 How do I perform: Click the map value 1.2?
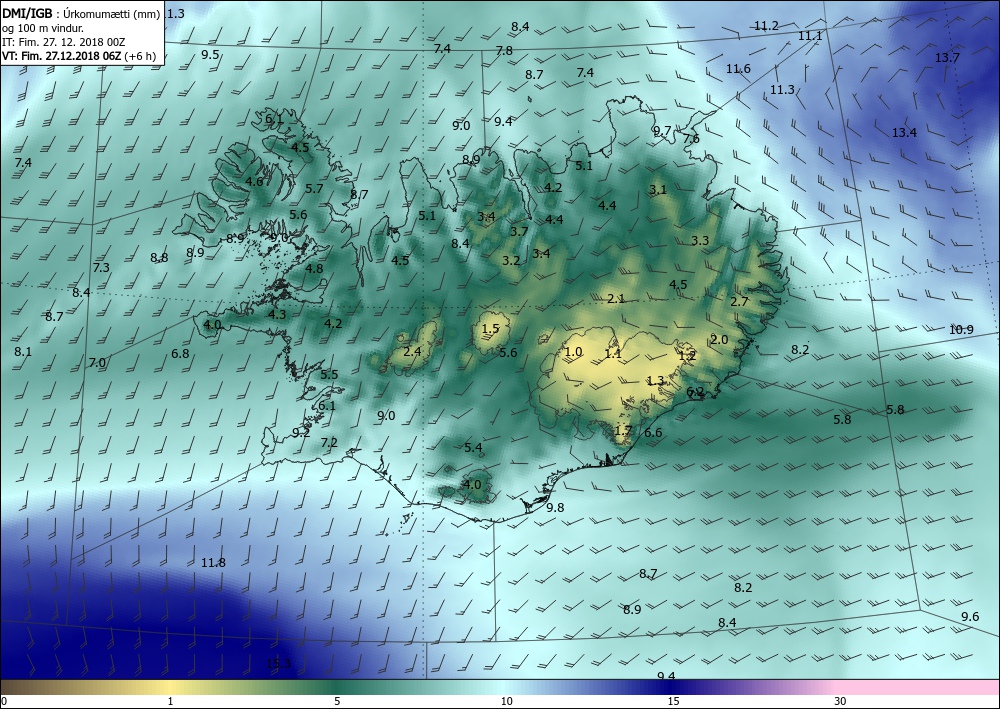click(x=687, y=356)
